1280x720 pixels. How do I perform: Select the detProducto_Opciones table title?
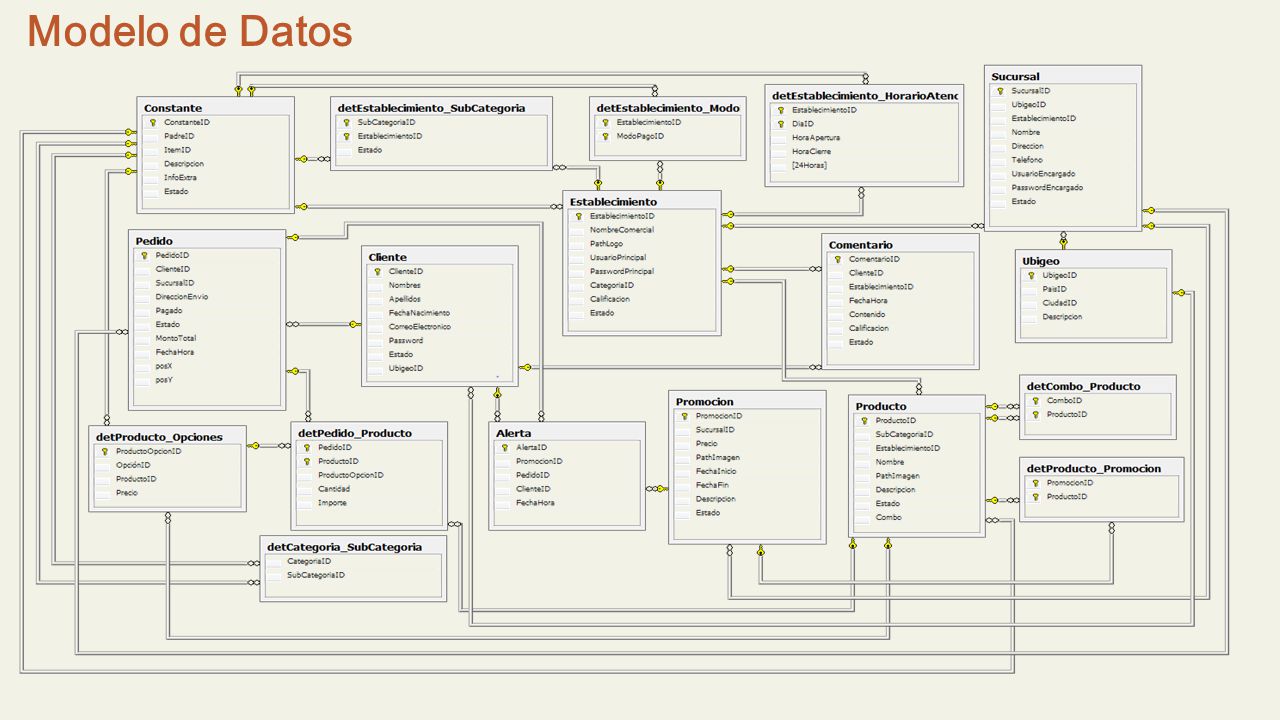pyautogui.click(x=158, y=437)
